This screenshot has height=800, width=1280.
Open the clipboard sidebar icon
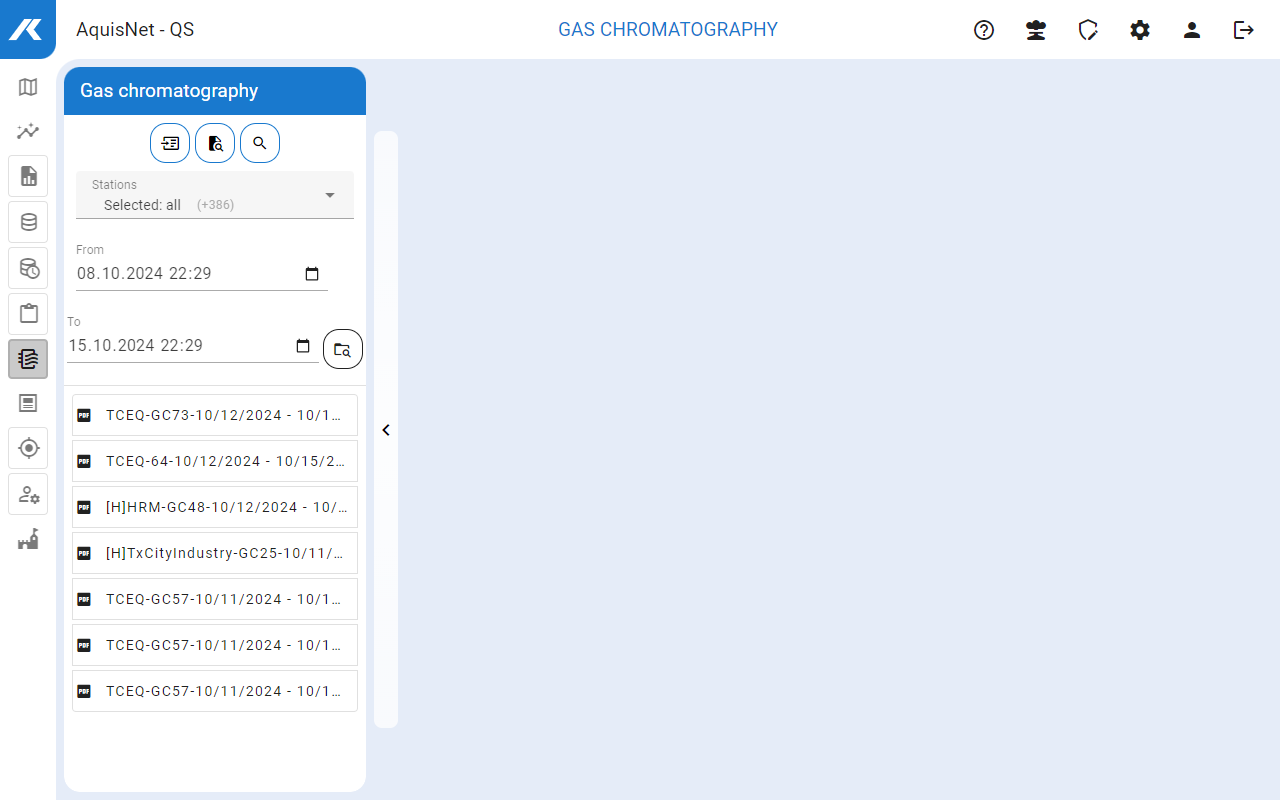28,313
